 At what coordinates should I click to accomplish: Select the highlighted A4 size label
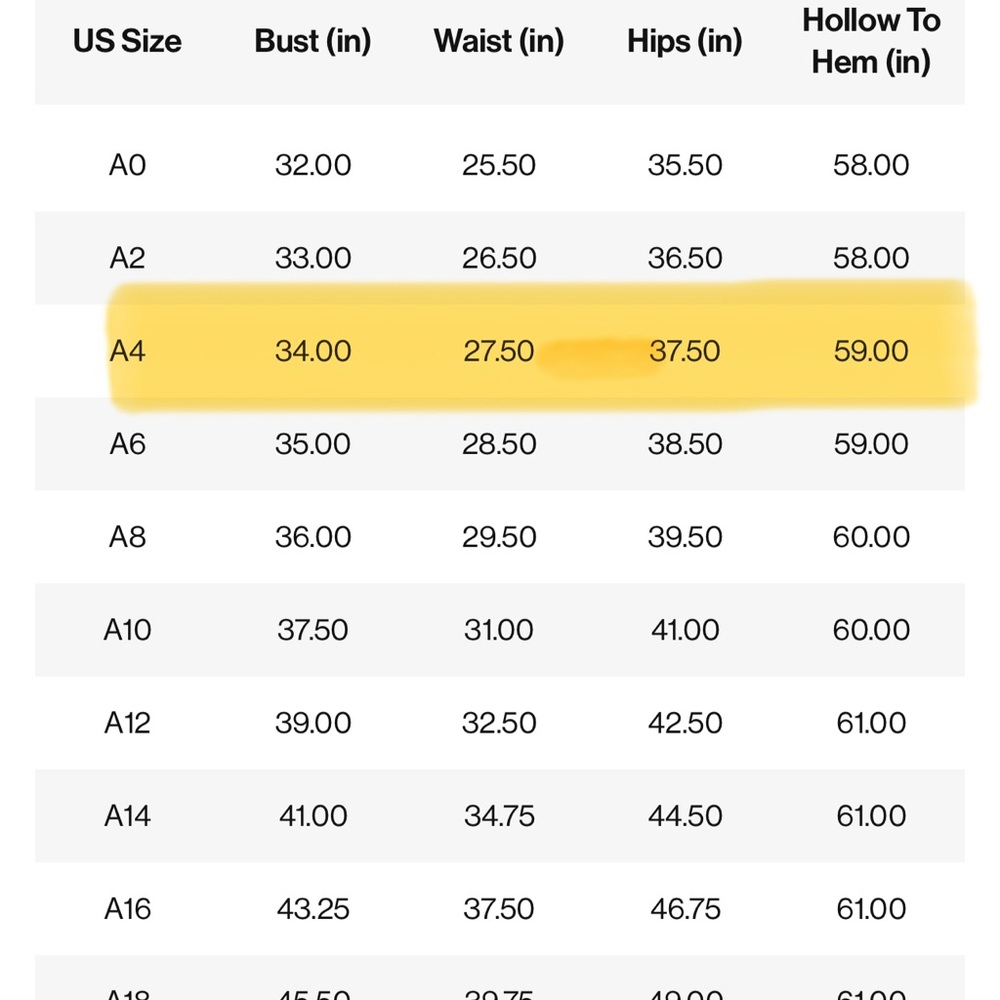(x=128, y=351)
